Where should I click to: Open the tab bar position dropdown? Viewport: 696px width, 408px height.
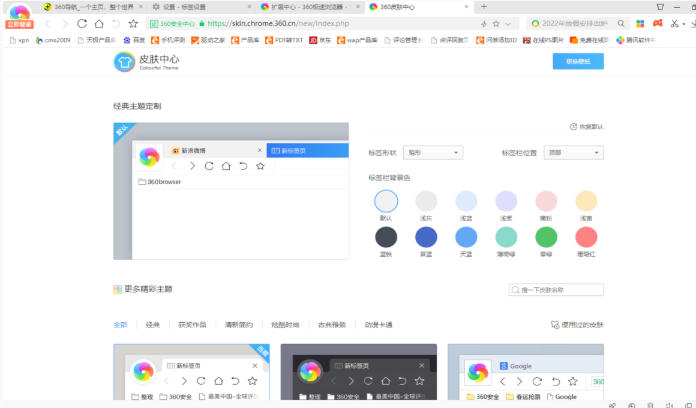pos(573,153)
